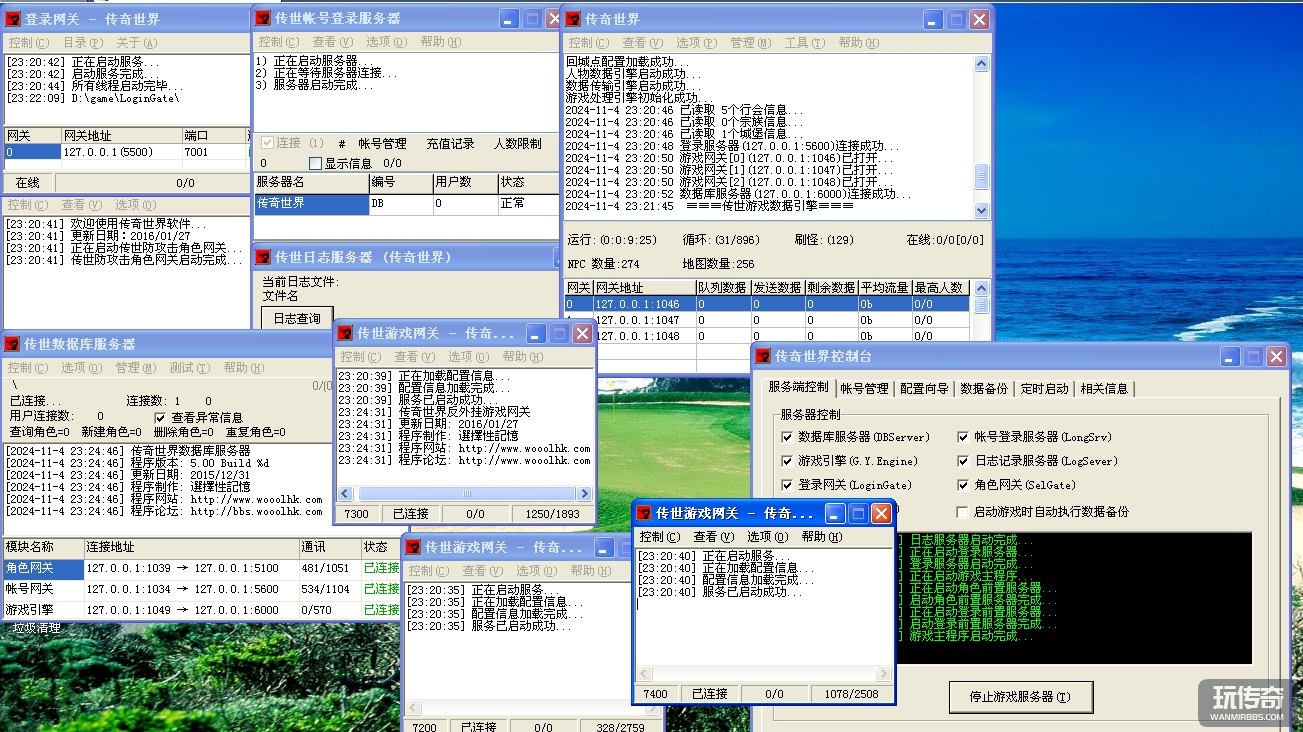Click 人数限制 in the account login server window
This screenshot has width=1303, height=732.
518,144
